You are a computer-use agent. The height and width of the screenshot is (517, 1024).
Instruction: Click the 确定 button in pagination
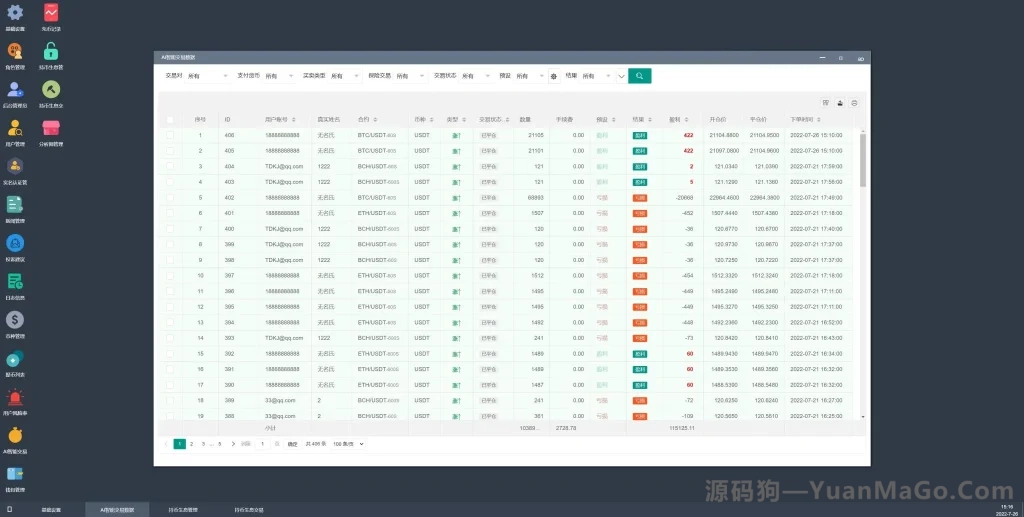click(293, 443)
